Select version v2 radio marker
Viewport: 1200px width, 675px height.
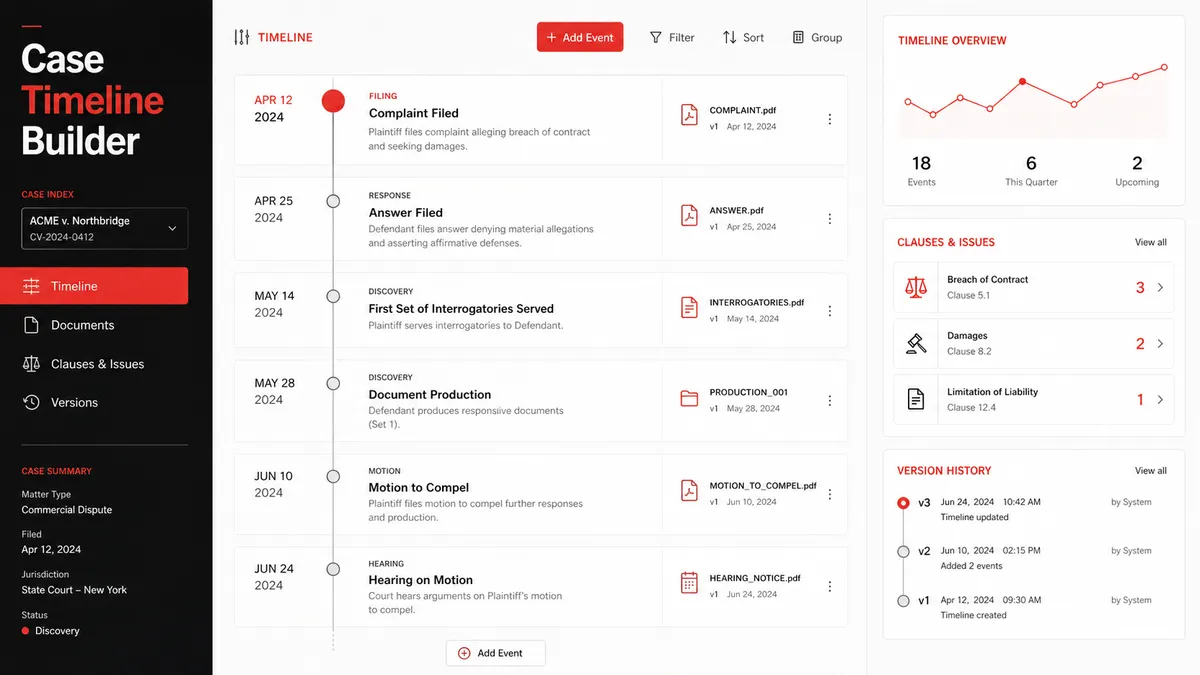coord(904,551)
